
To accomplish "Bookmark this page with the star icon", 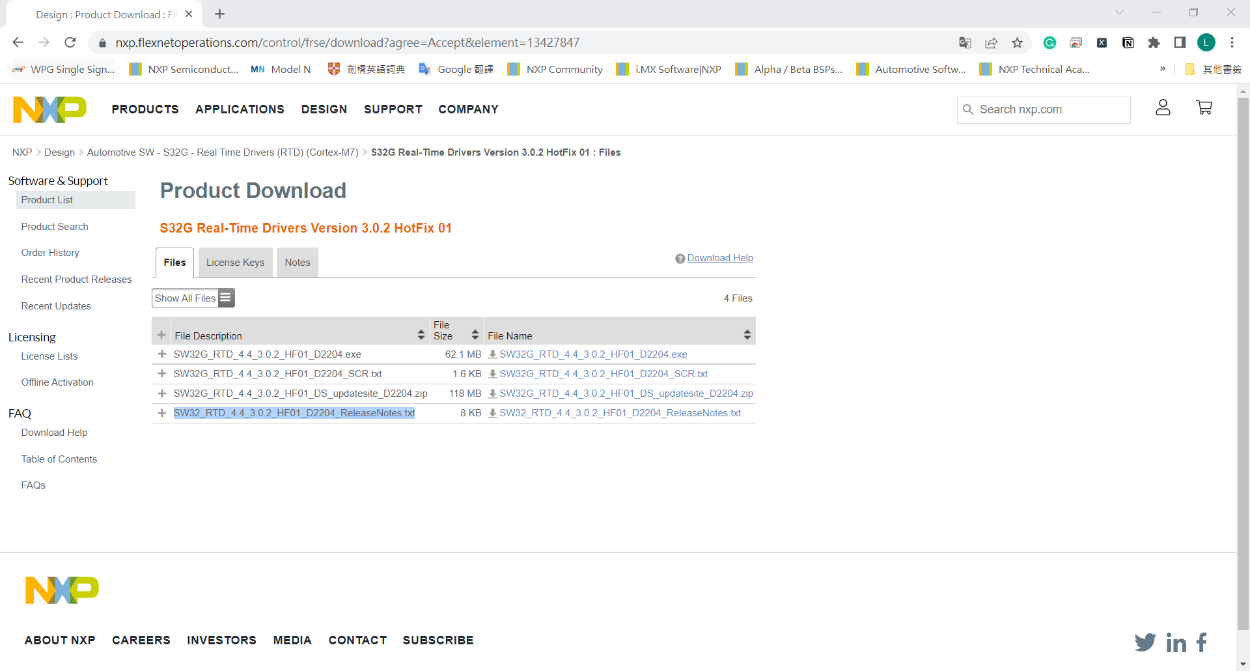I will click(1017, 43).
